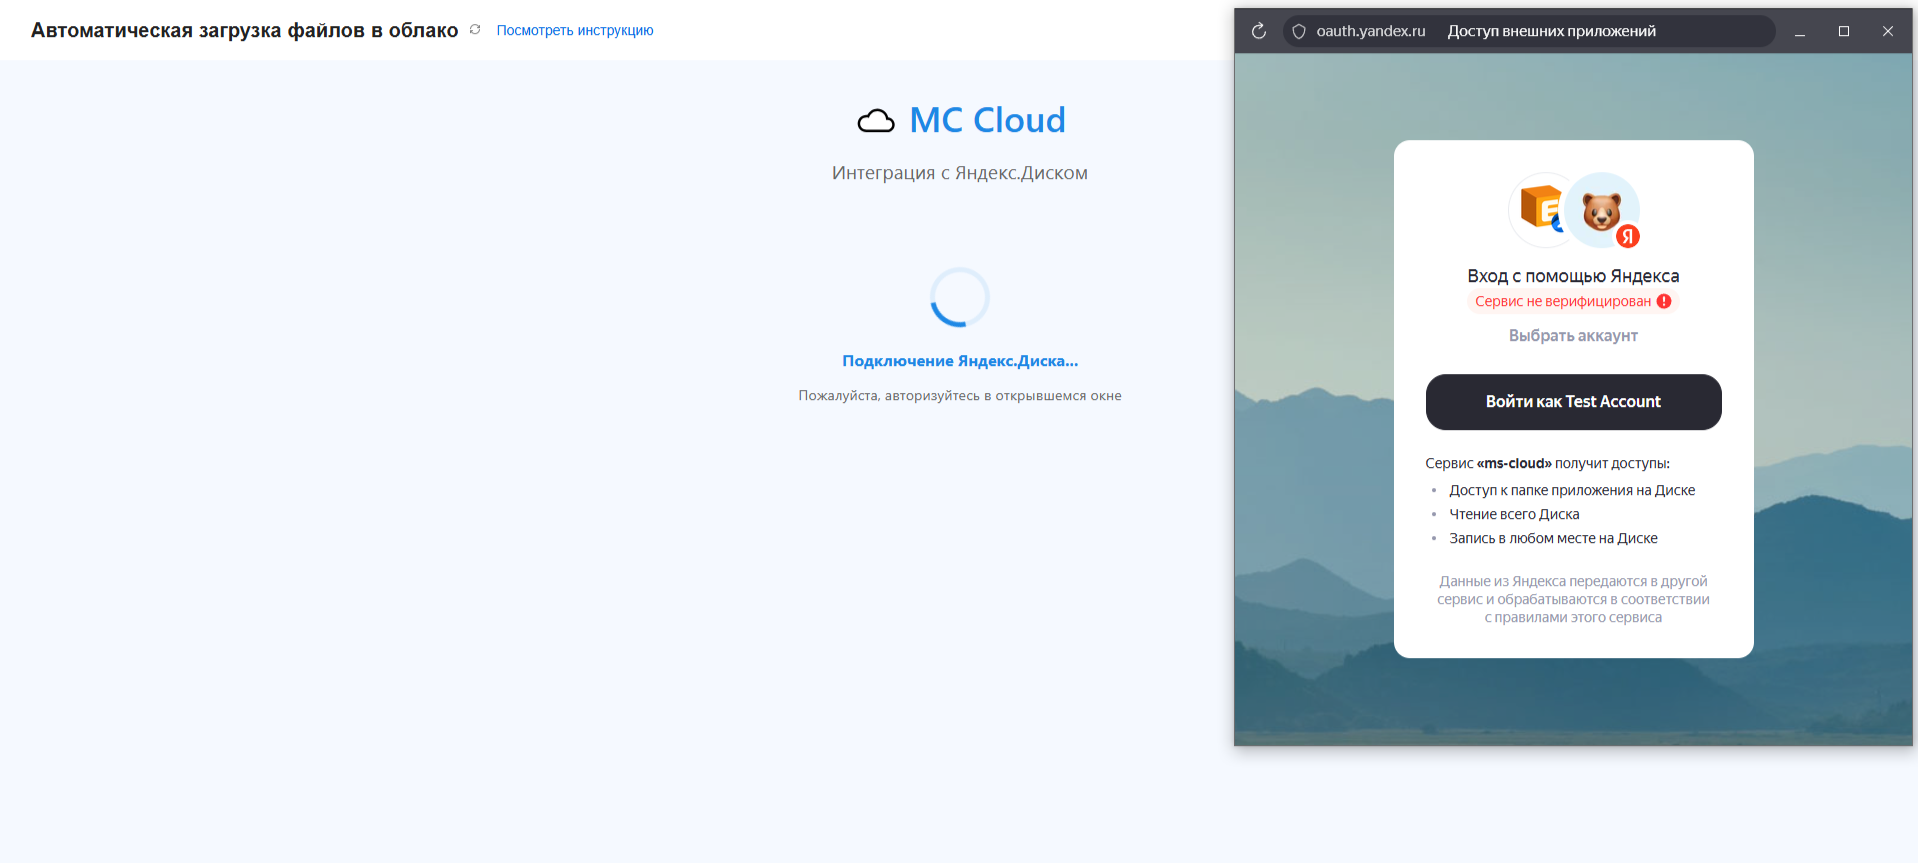Viewport: 1918px width, 863px height.
Task: Minimize the OAuth popup window
Action: (x=1800, y=31)
